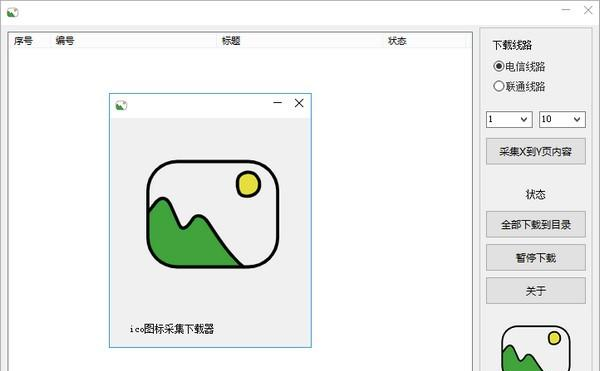Viewport: 600px width, 371px height.
Task: Sort by the 序号 column header
Action: pyautogui.click(x=29, y=41)
